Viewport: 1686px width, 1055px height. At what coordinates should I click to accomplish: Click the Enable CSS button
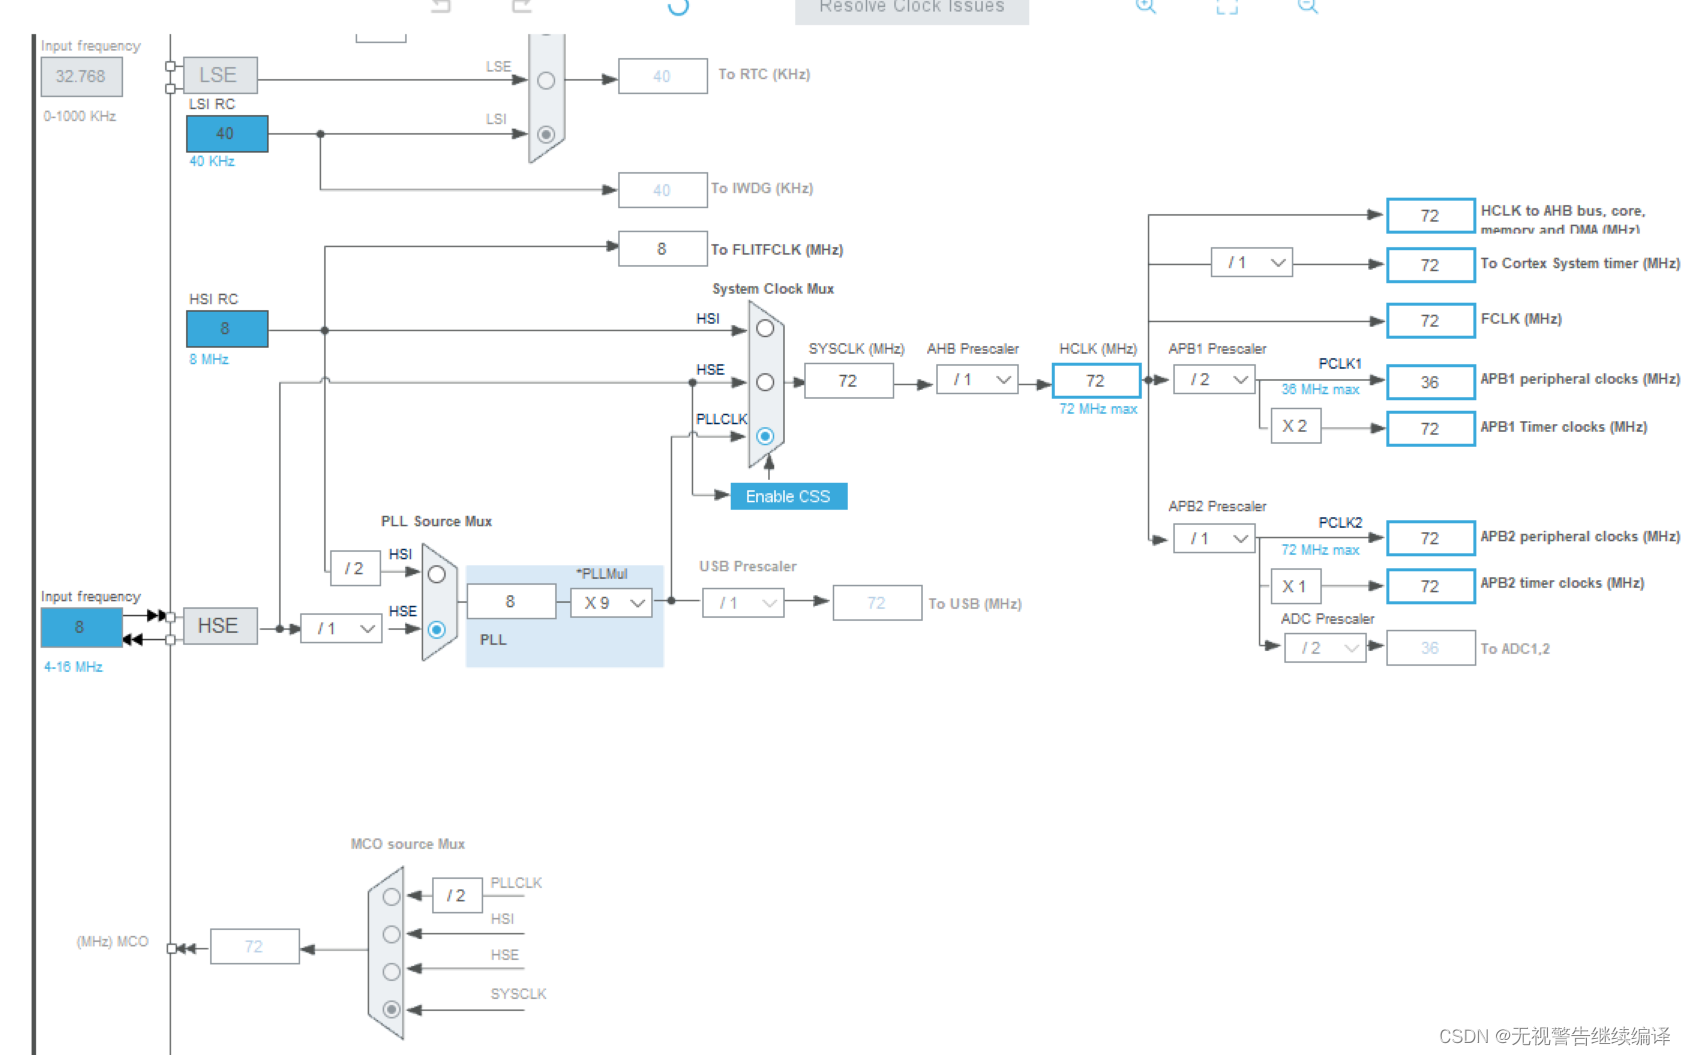pyautogui.click(x=788, y=496)
